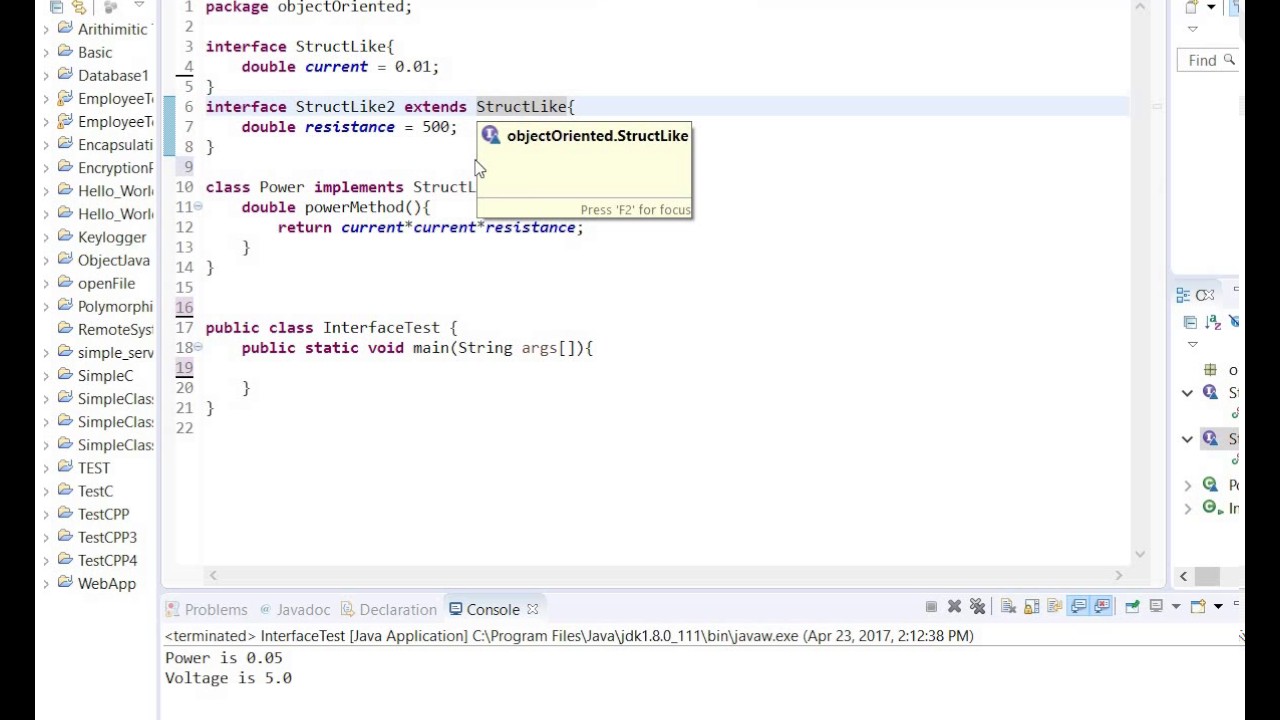Expand Power class node in Outline
The width and height of the screenshot is (1280, 720).
[x=1187, y=485]
